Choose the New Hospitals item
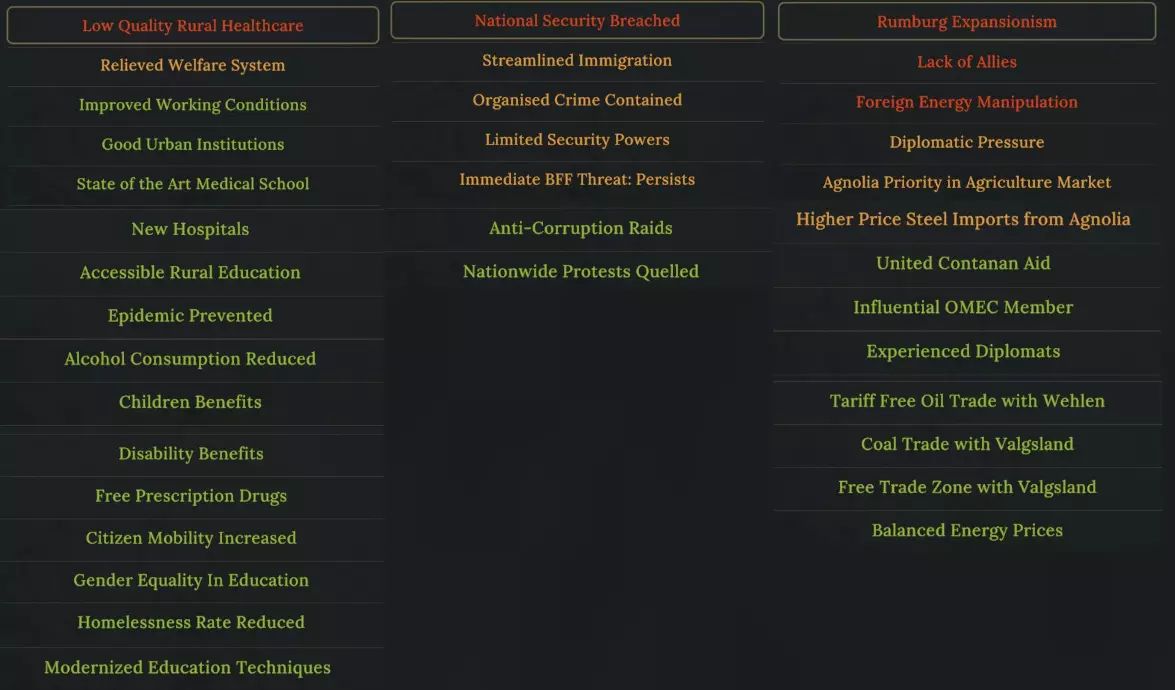1175x690 pixels. click(190, 229)
